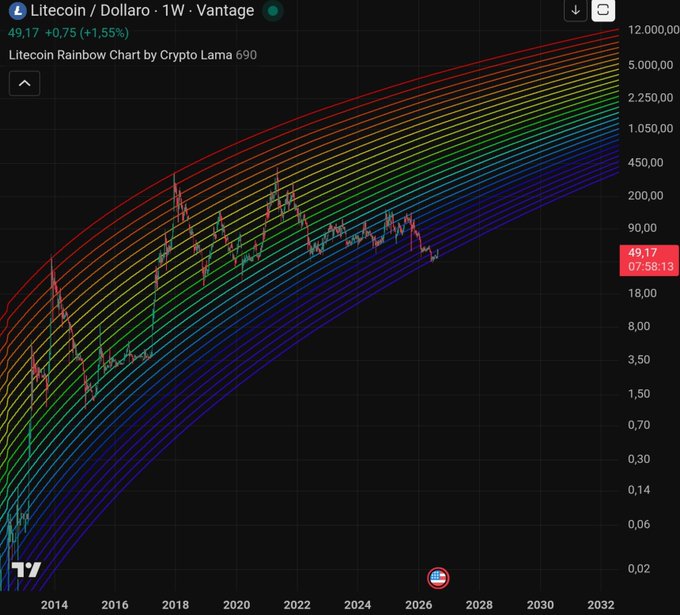Click the 12.000,00 price axis label
Screen dimensions: 680x615
(653, 30)
